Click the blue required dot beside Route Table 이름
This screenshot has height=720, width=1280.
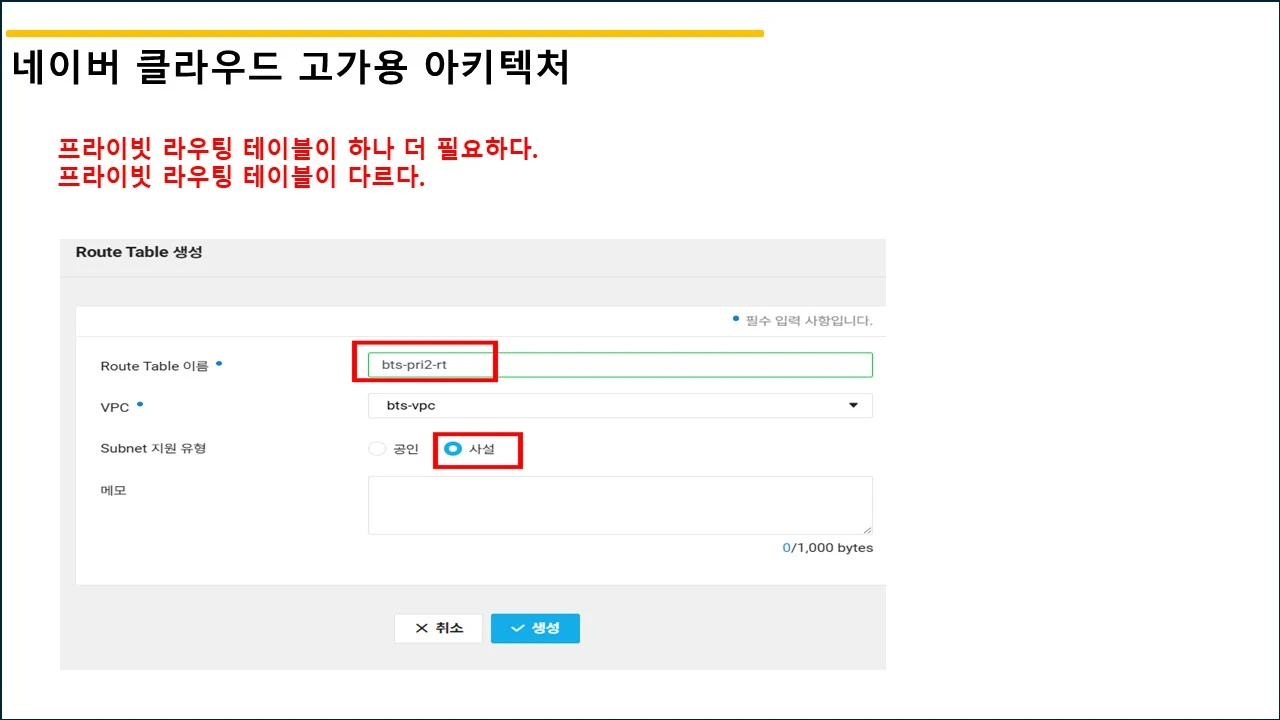coord(219,363)
